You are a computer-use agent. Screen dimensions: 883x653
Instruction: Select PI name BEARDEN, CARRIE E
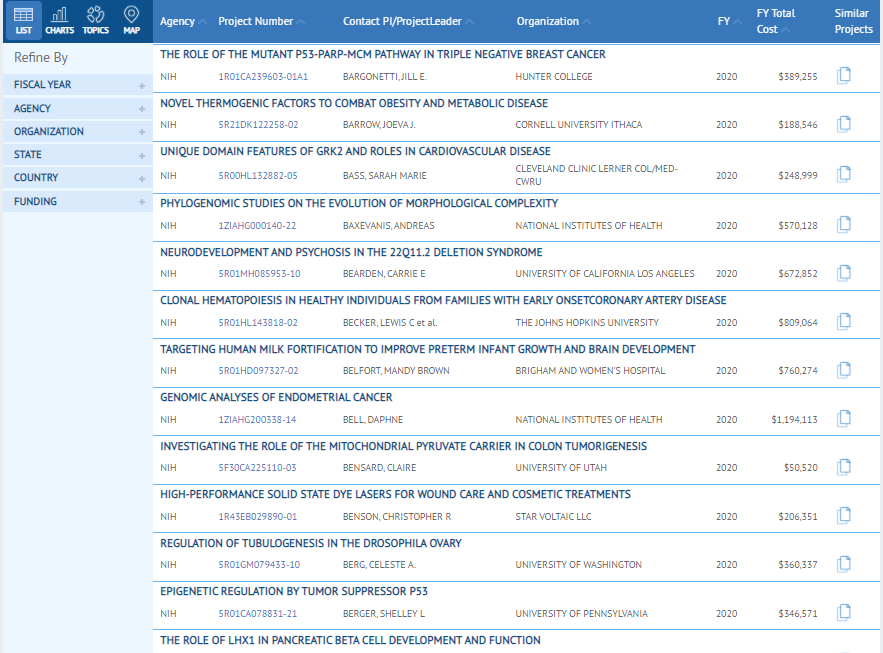[384, 274]
